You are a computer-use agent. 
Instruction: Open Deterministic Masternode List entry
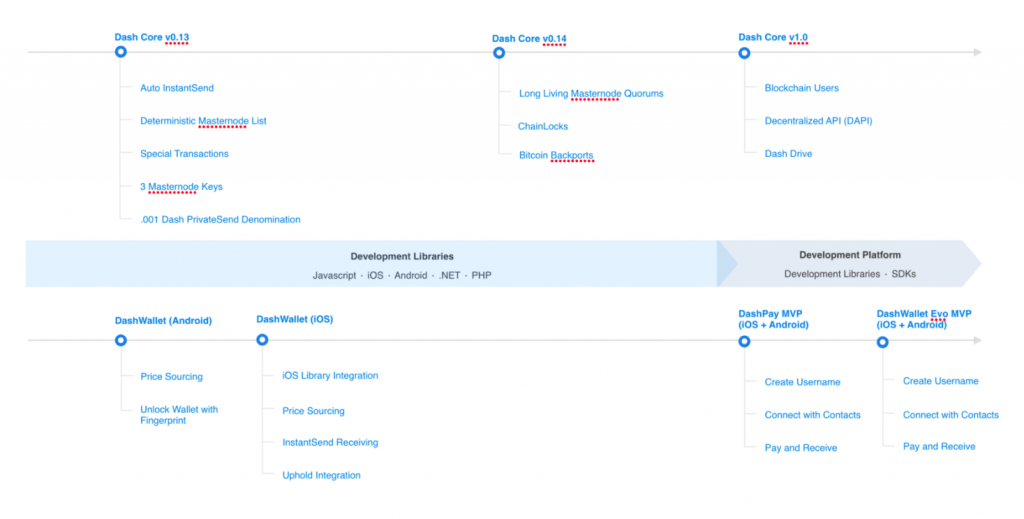(203, 121)
